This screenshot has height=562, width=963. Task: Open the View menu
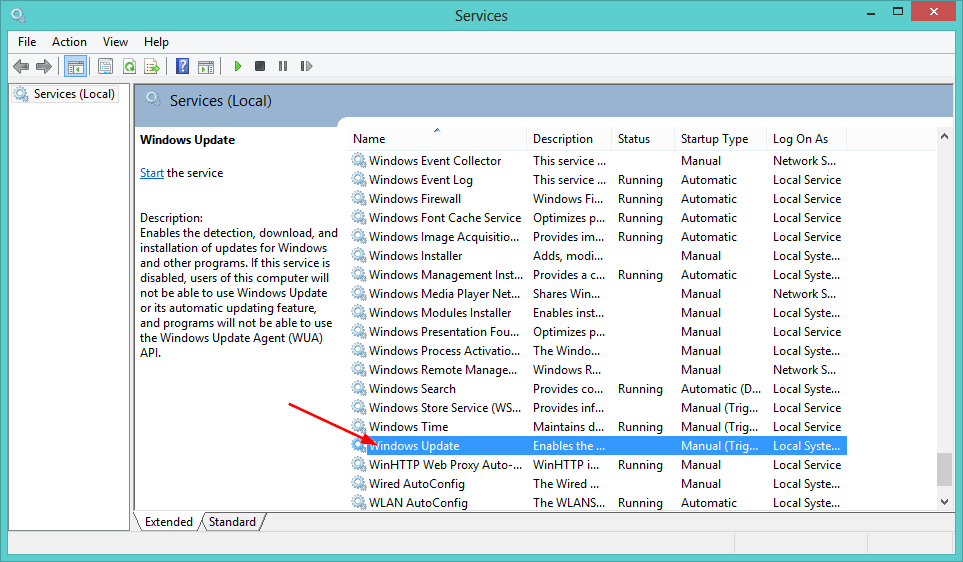tap(115, 42)
